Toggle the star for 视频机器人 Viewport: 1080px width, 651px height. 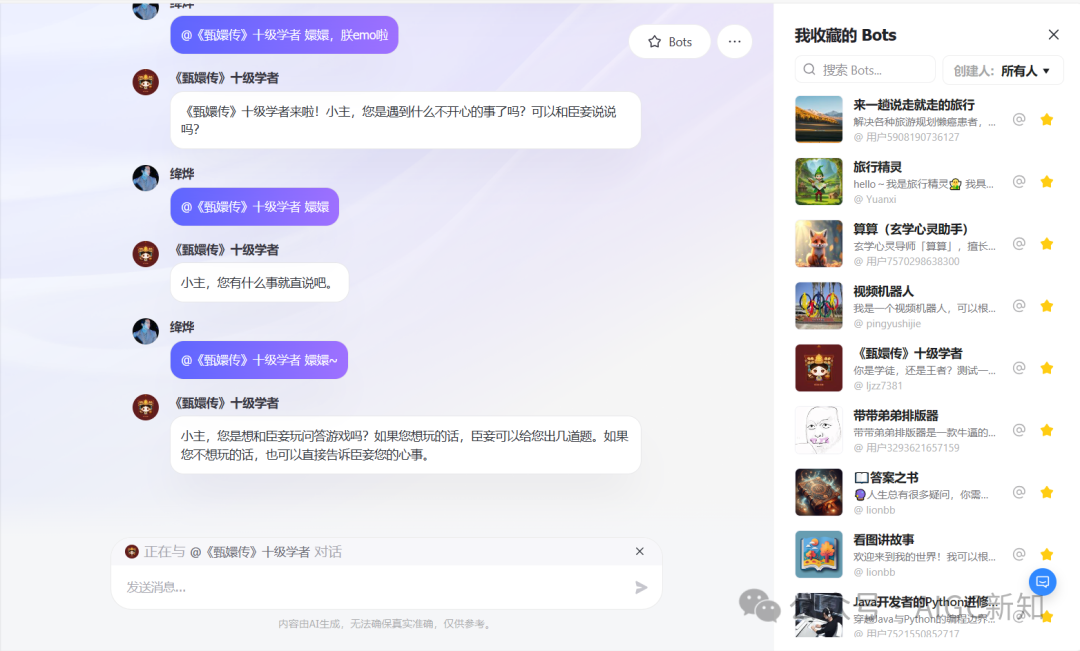click(1047, 306)
